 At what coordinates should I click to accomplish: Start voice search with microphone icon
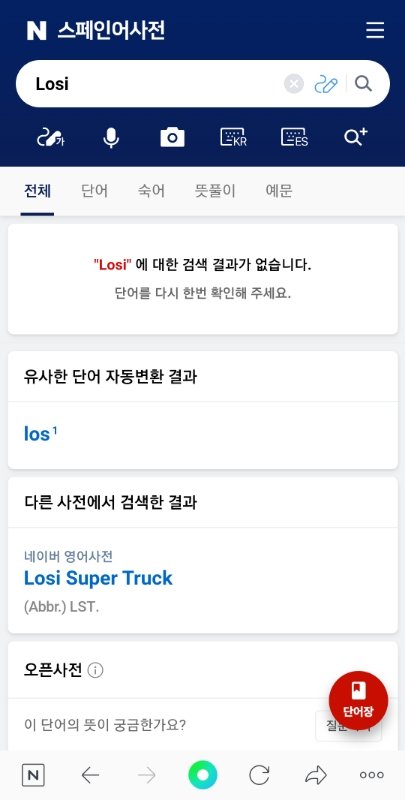(111, 137)
